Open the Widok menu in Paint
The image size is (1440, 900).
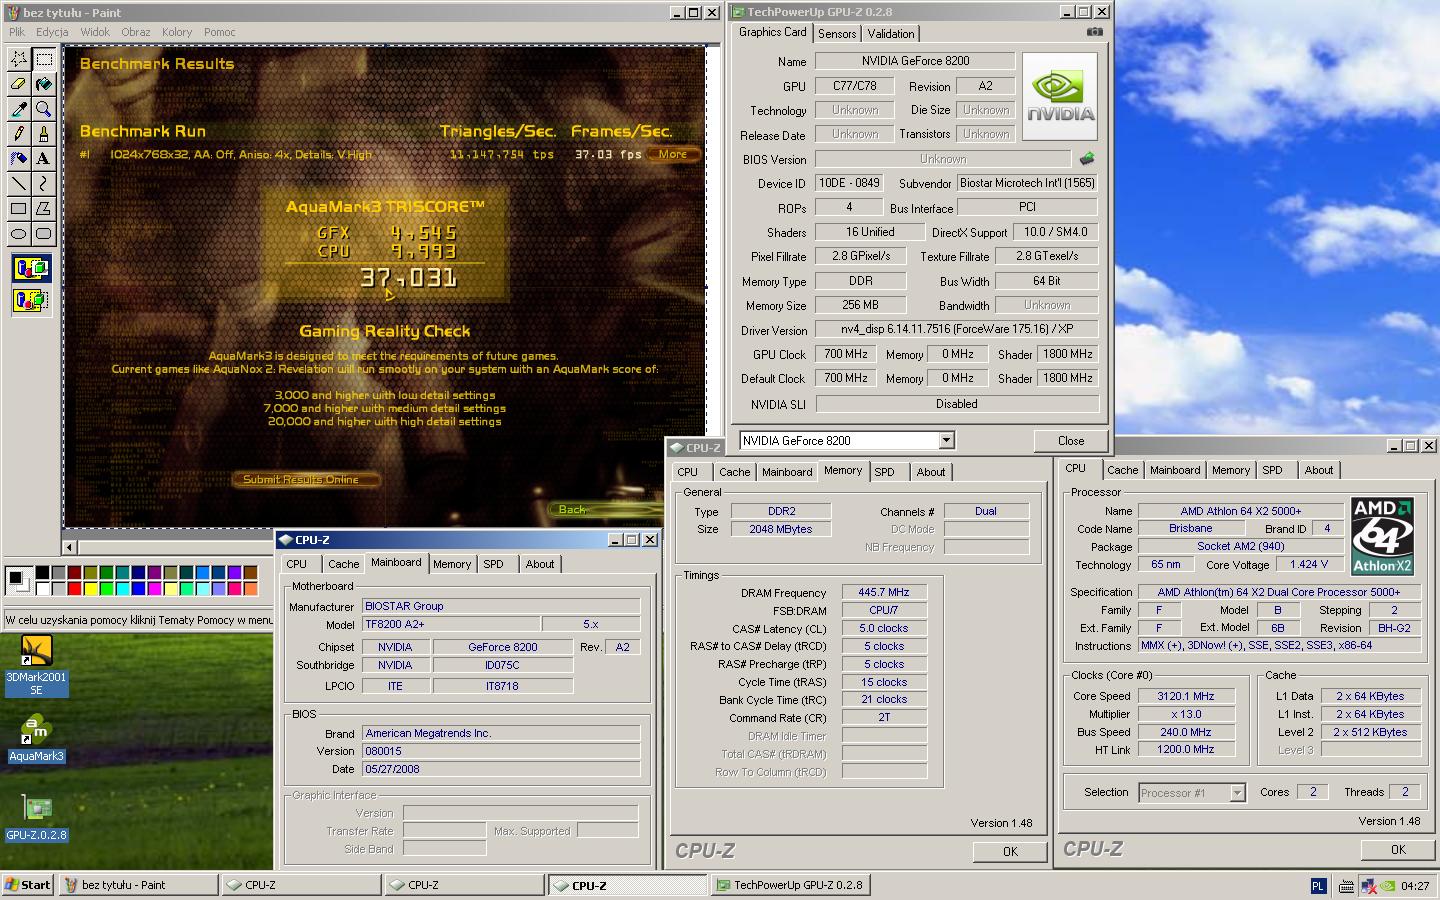click(95, 32)
